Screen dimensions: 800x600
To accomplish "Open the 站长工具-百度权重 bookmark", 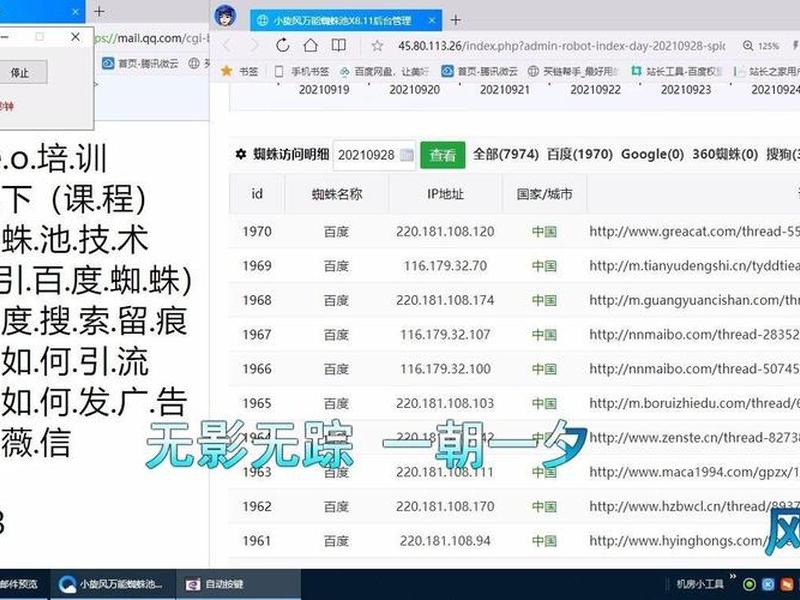I will click(677, 71).
